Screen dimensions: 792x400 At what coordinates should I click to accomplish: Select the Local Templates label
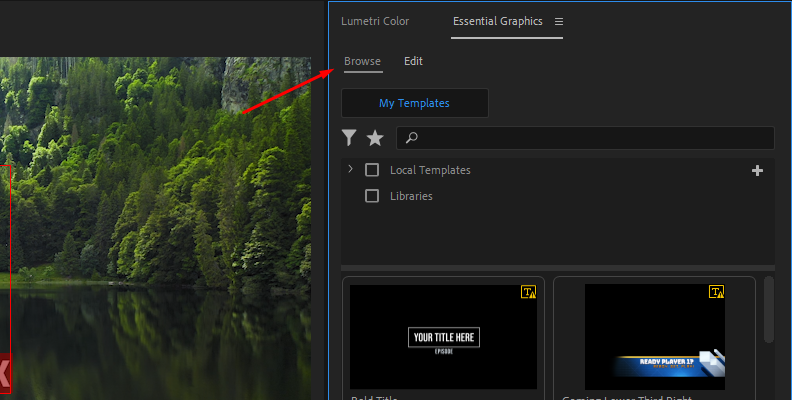point(430,170)
